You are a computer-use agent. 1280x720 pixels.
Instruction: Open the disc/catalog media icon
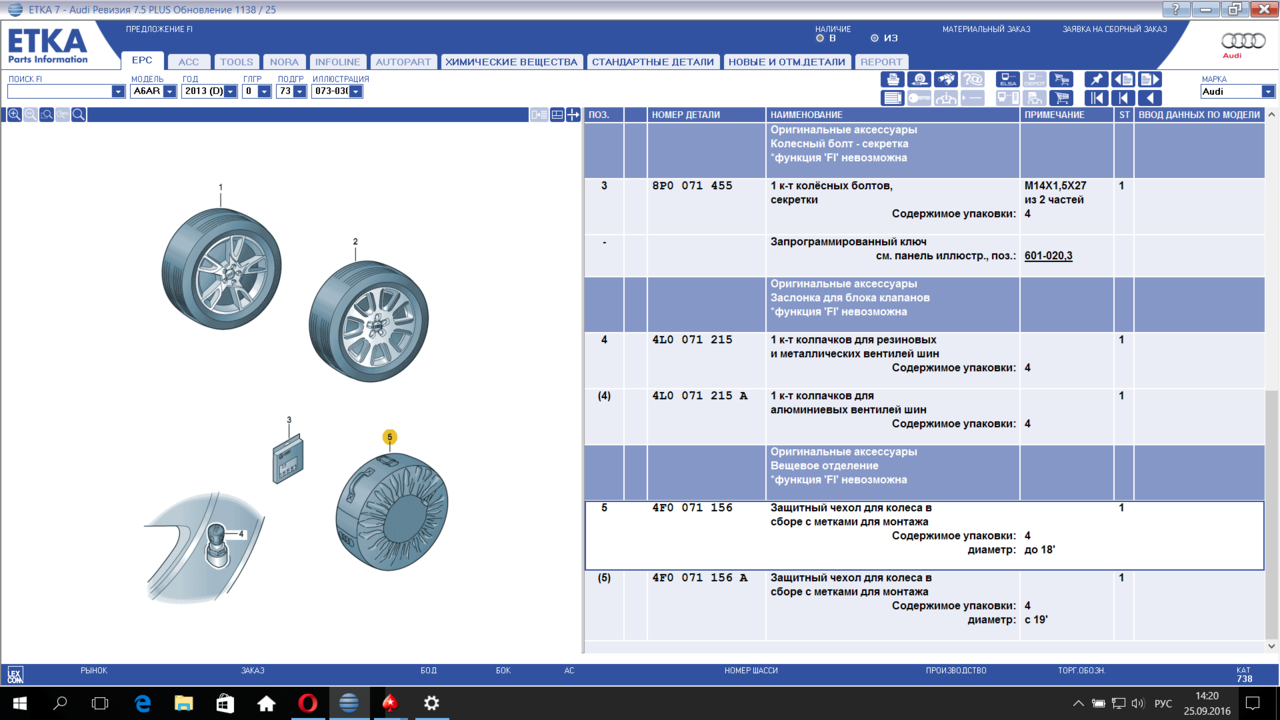pyautogui.click(x=919, y=79)
